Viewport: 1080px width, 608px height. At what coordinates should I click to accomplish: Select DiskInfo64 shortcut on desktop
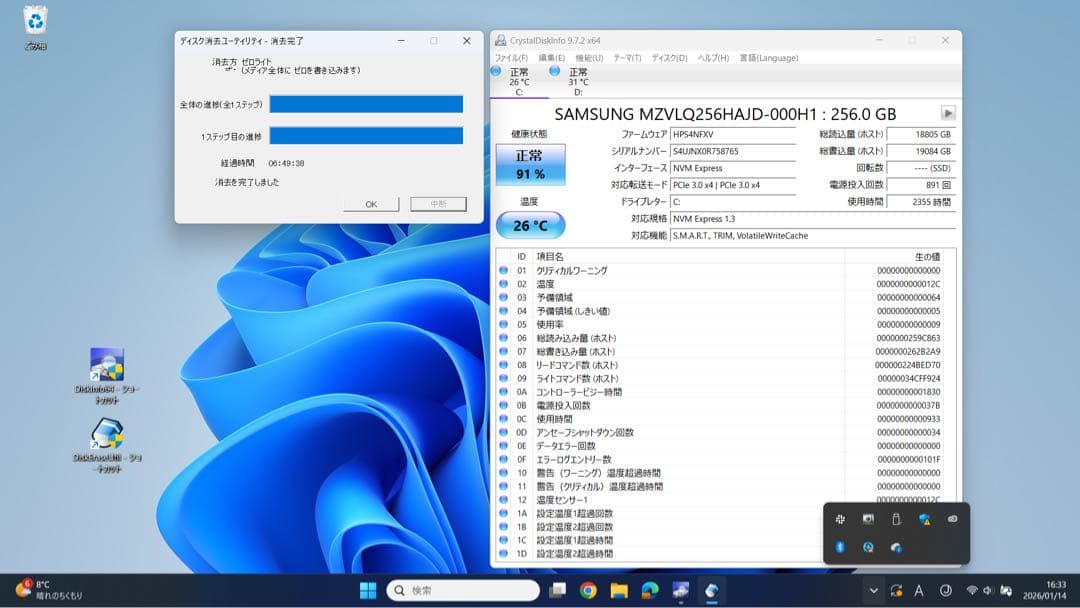pos(107,376)
